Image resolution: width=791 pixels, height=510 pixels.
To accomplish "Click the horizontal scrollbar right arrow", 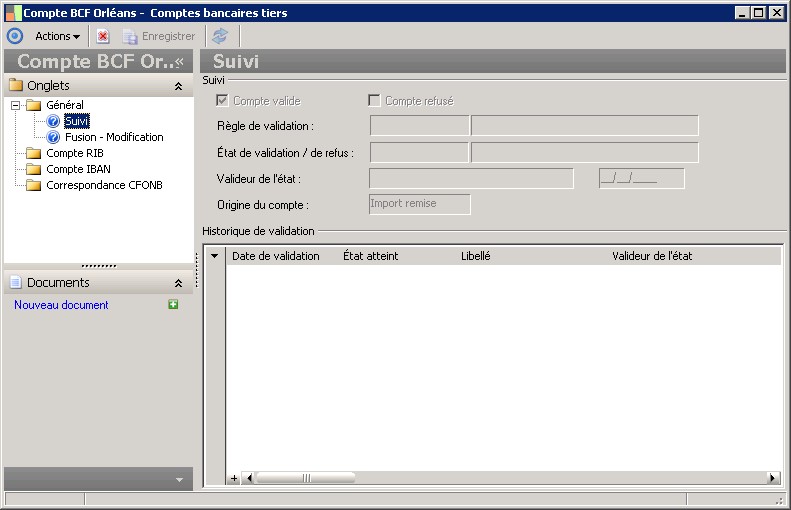I will 773,478.
